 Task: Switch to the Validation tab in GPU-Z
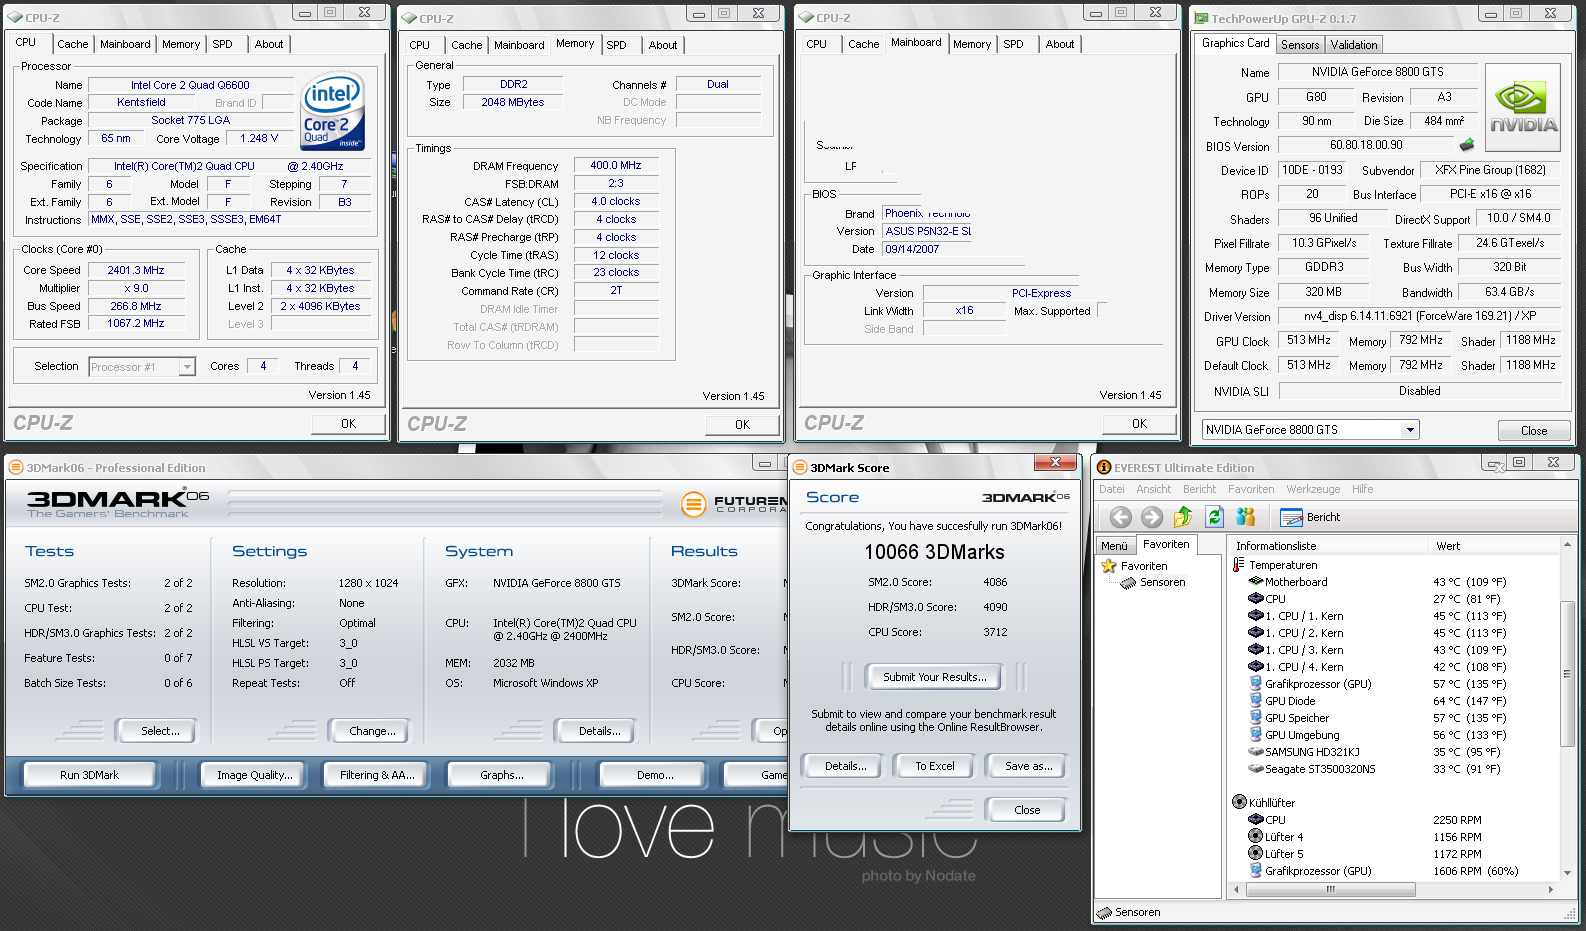(1354, 45)
